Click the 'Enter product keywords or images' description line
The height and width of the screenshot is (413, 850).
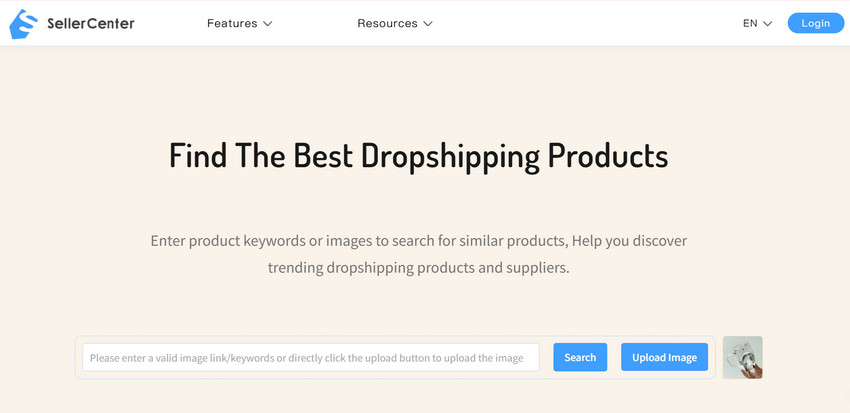[418, 241]
